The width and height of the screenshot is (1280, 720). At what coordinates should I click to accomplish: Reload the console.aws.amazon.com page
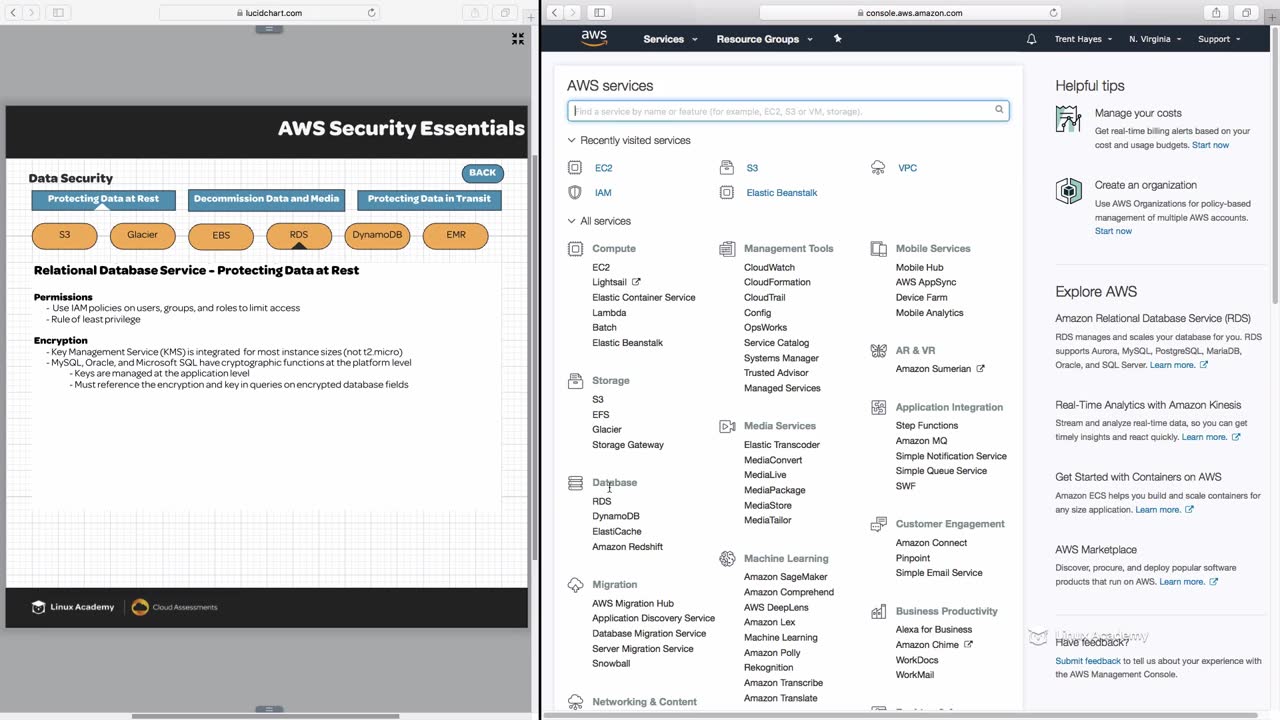1053,13
